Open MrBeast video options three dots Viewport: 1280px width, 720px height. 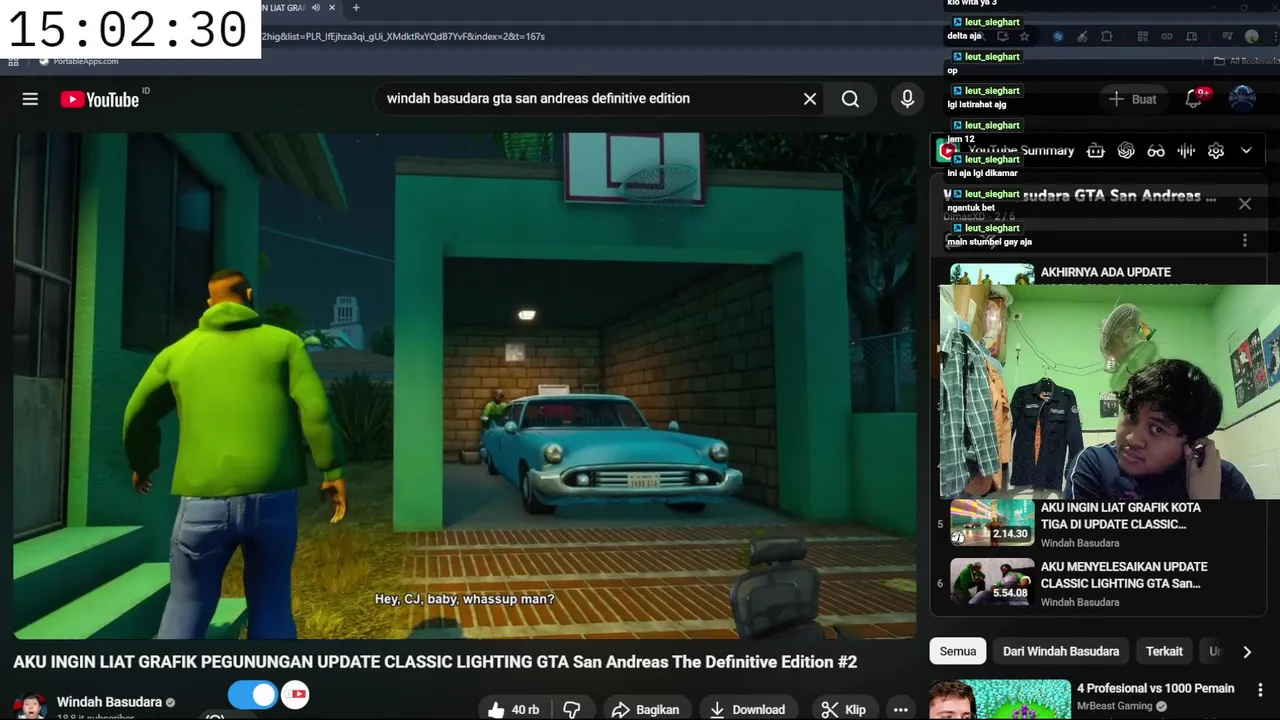(x=1259, y=689)
